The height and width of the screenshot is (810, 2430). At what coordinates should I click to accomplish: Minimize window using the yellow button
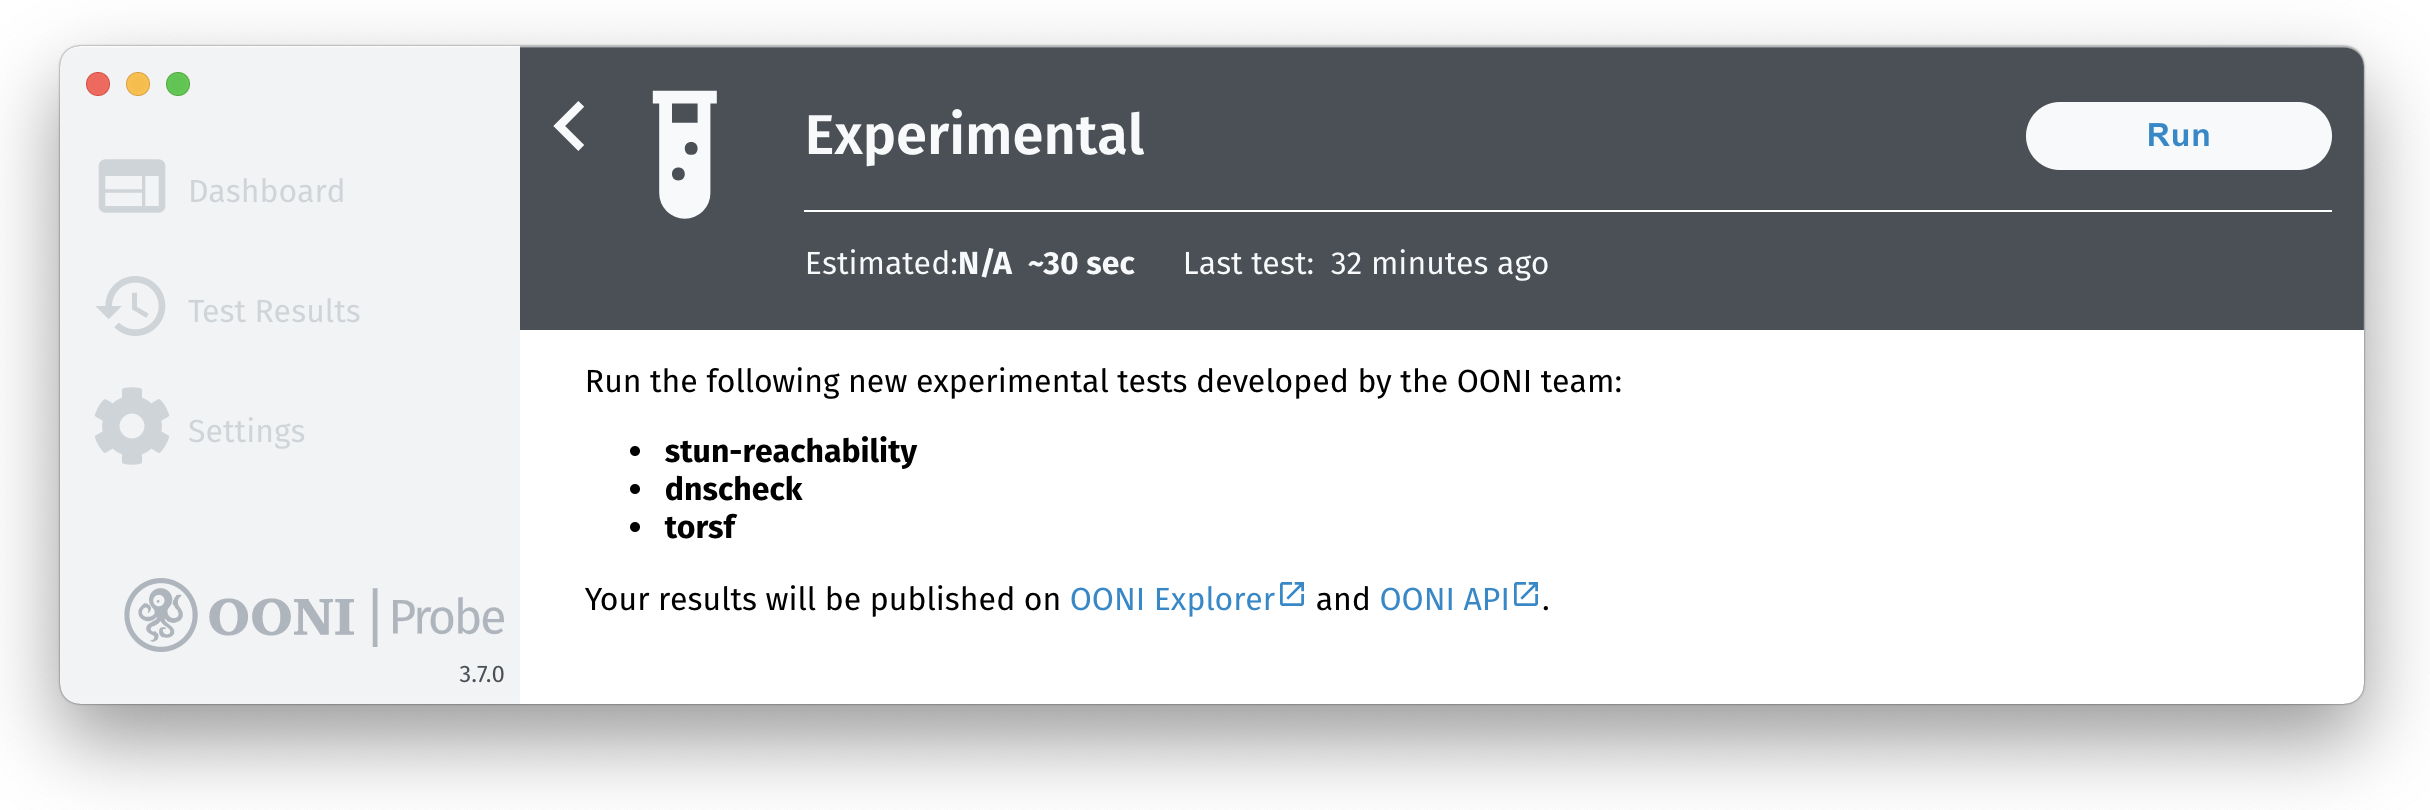(x=138, y=84)
